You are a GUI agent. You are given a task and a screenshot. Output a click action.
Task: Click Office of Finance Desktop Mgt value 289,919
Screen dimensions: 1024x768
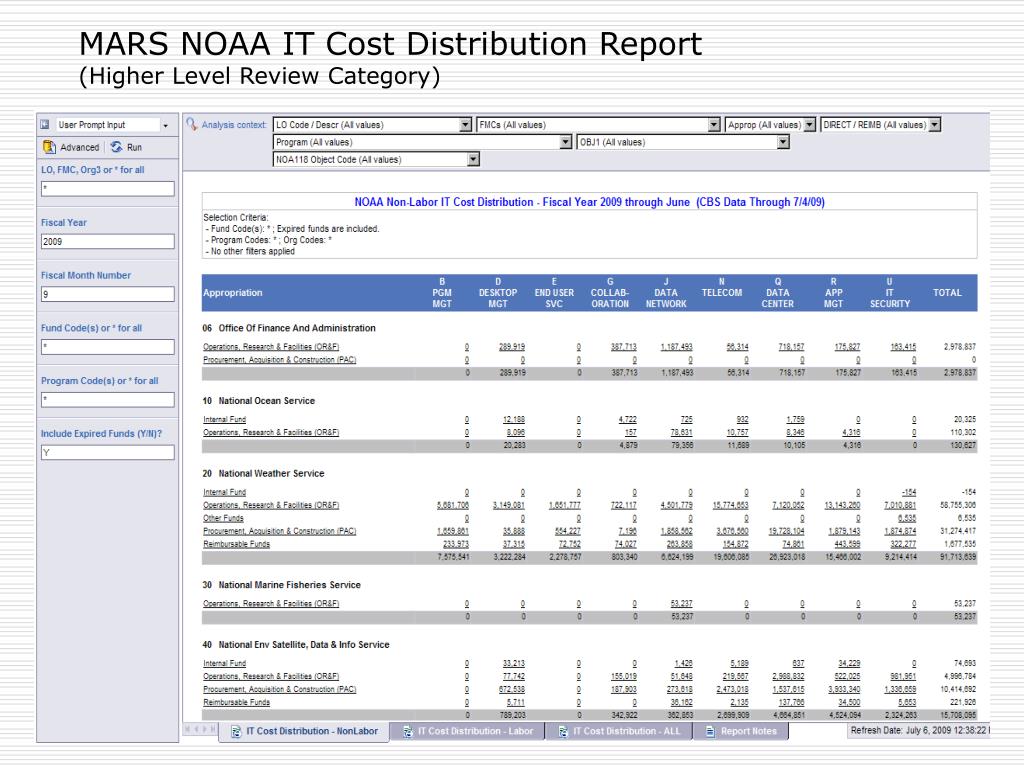click(511, 347)
